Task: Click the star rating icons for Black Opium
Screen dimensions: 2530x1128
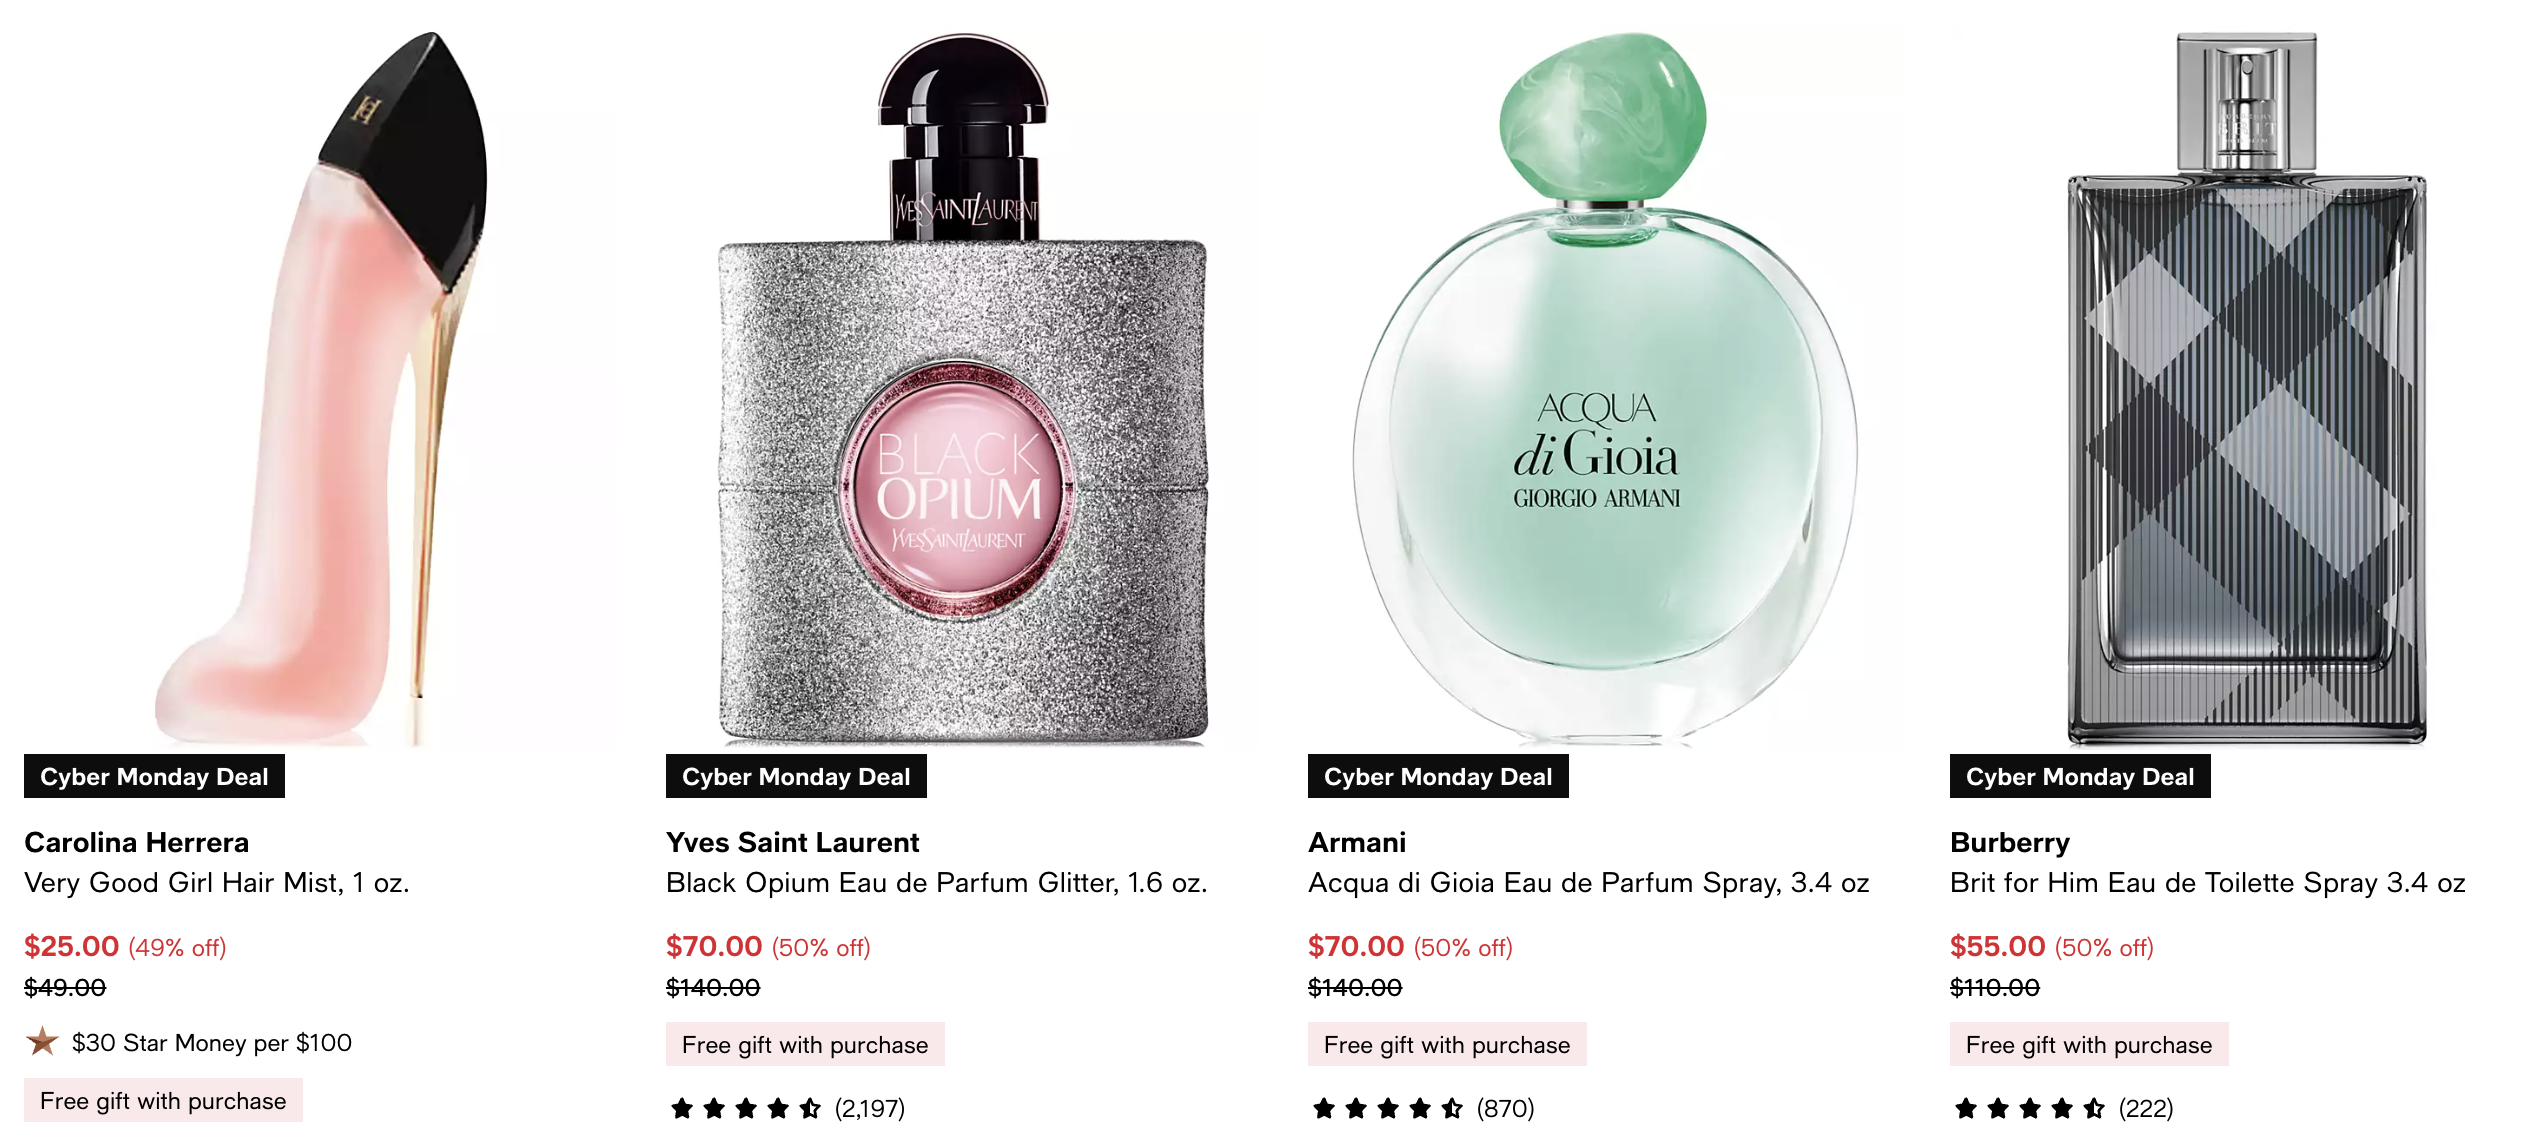Action: click(x=746, y=1108)
